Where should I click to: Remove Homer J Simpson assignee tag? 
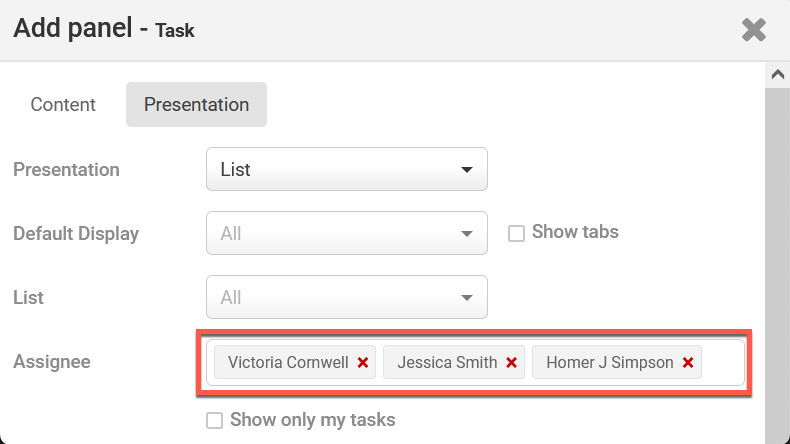tap(688, 363)
